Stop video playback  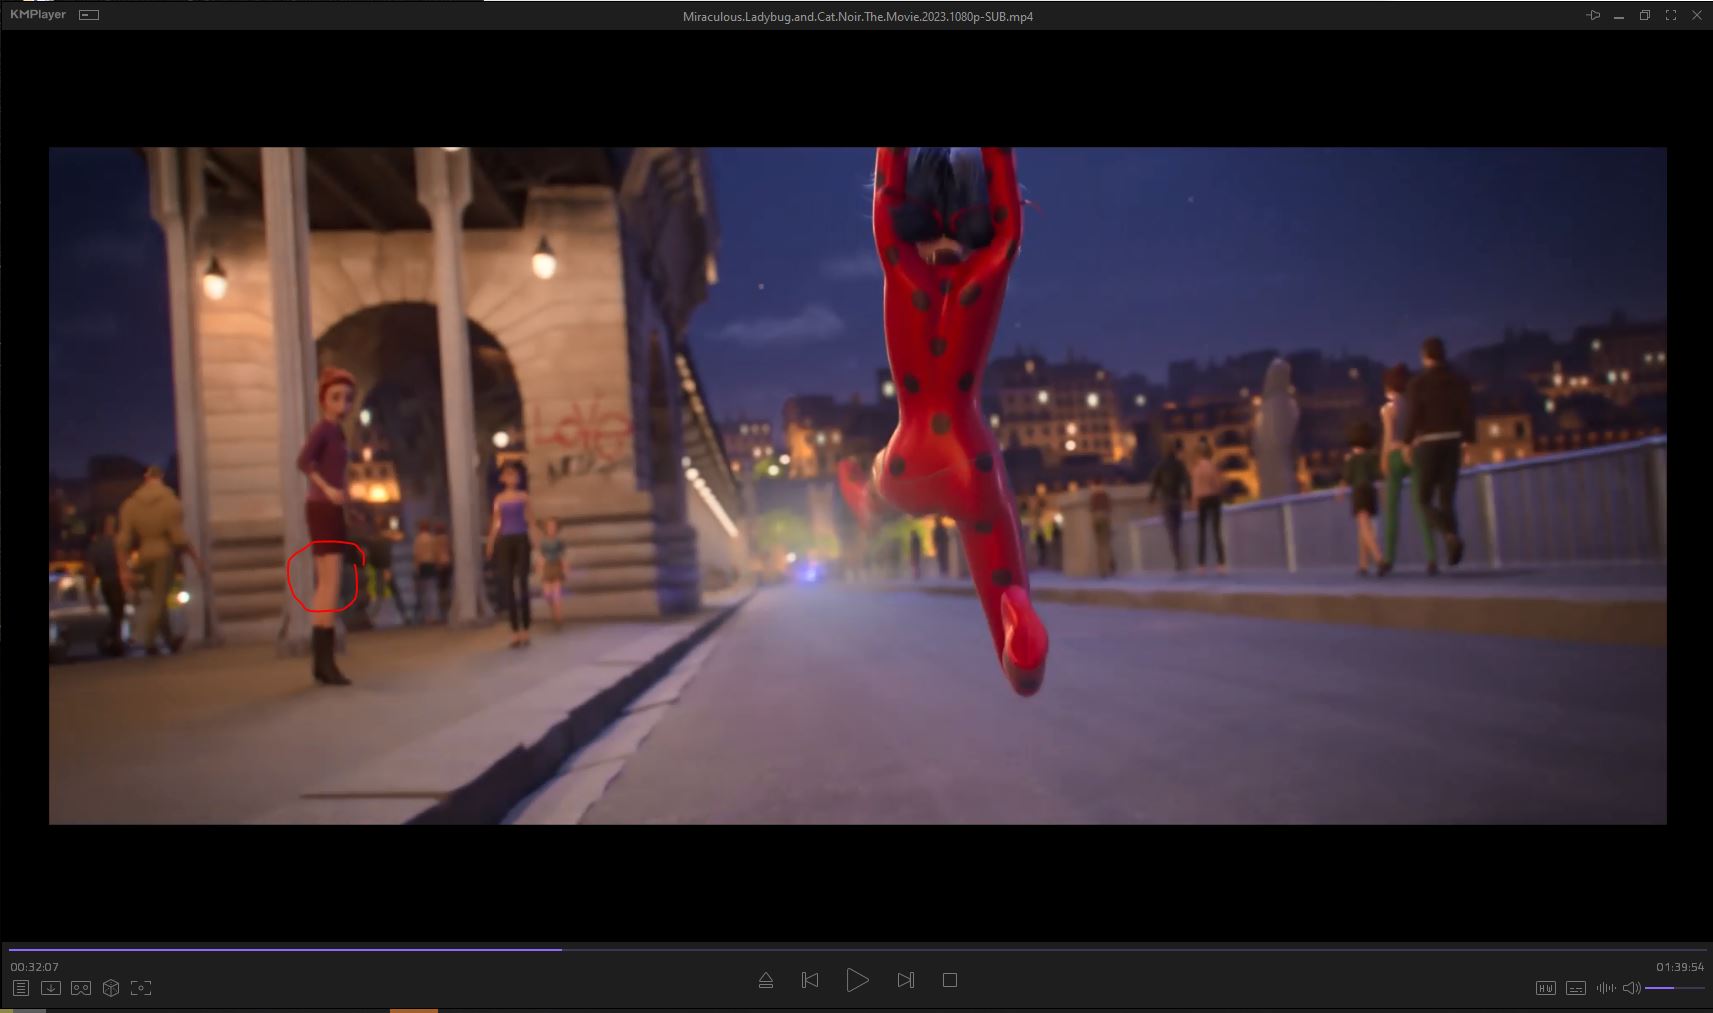point(950,980)
